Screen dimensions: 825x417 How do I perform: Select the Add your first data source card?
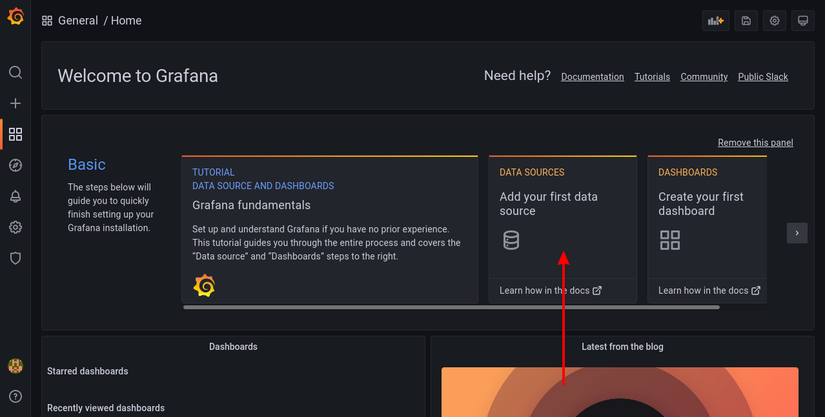(x=562, y=205)
